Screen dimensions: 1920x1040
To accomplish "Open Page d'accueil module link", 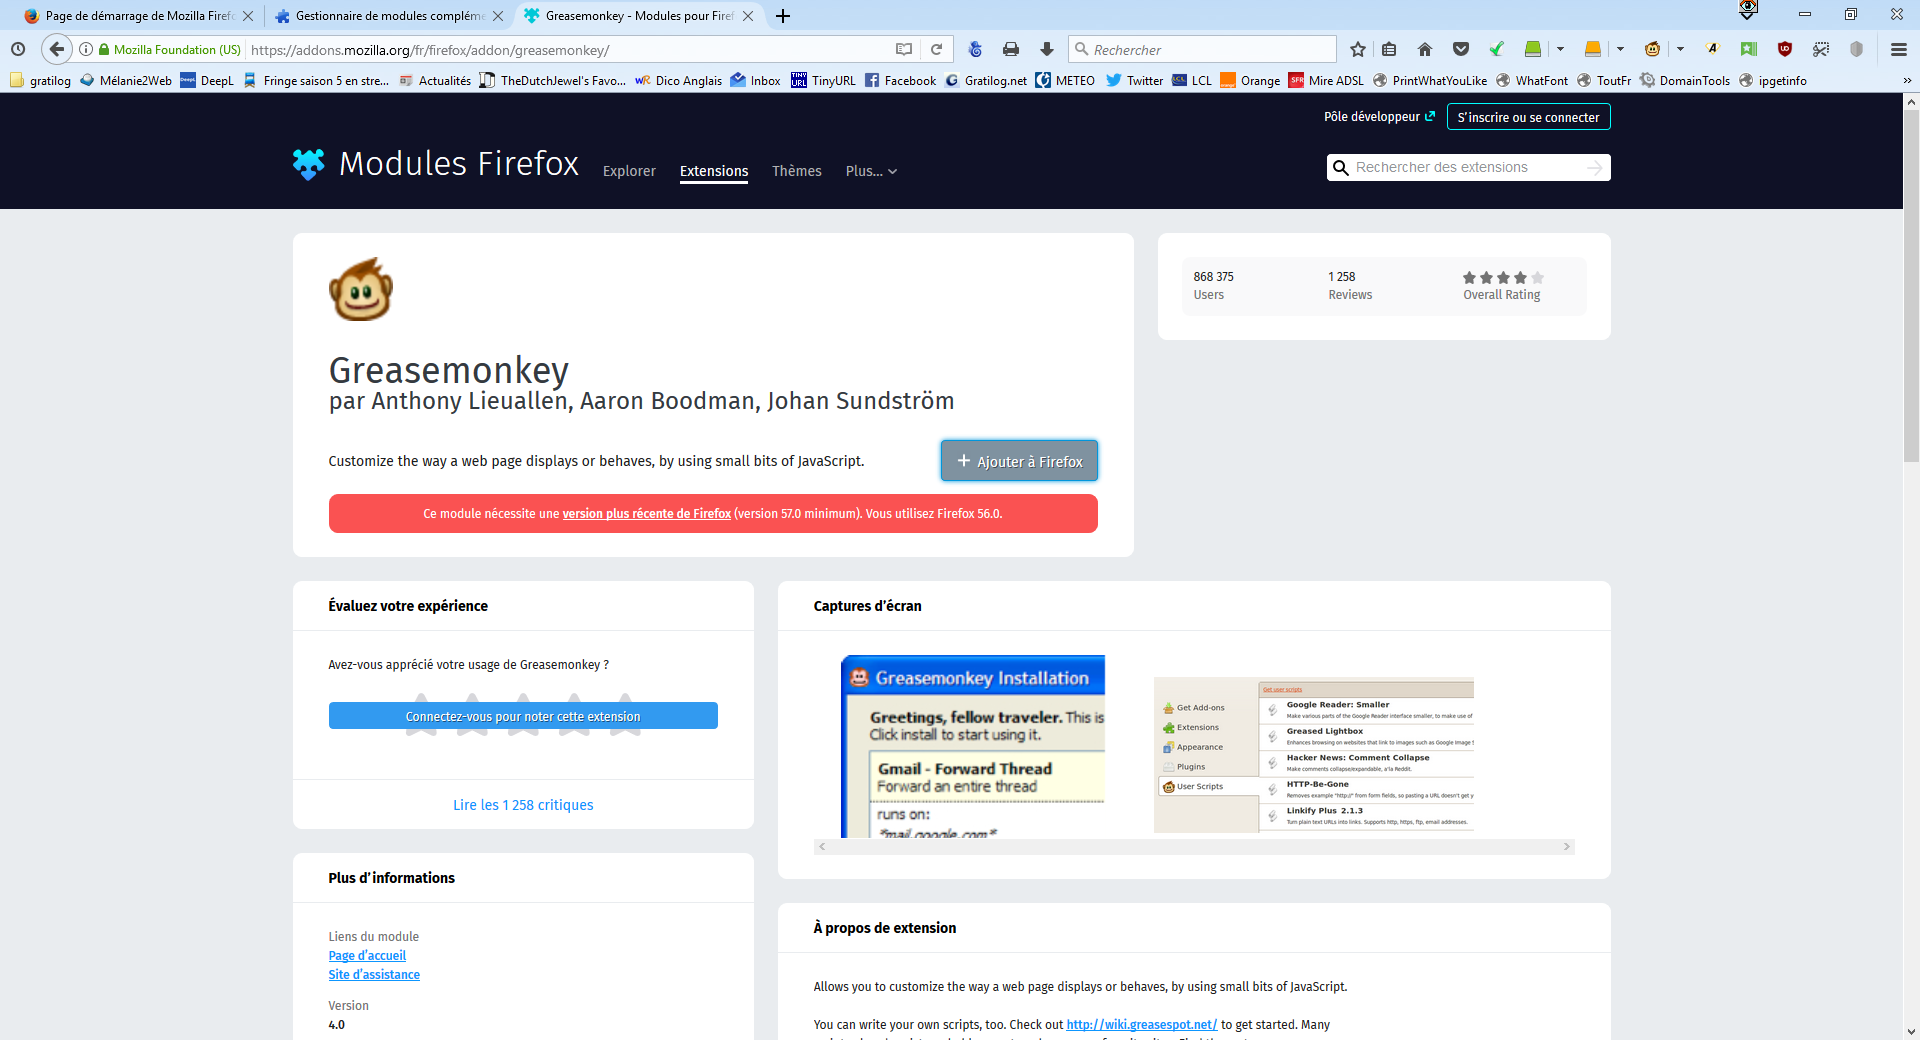I will click(367, 956).
